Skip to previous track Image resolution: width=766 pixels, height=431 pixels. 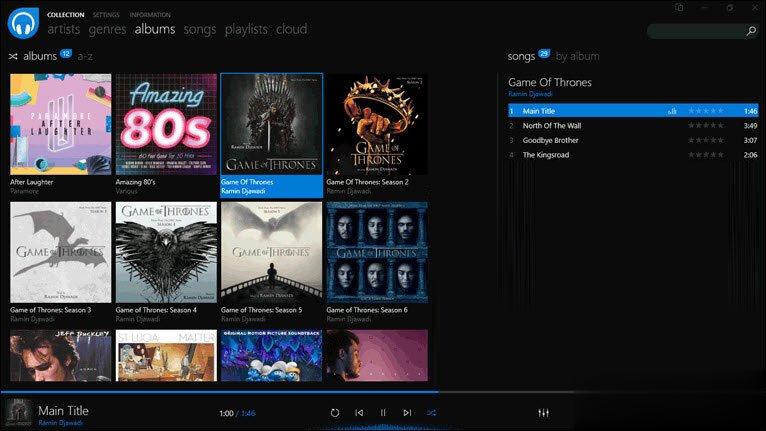click(x=359, y=413)
